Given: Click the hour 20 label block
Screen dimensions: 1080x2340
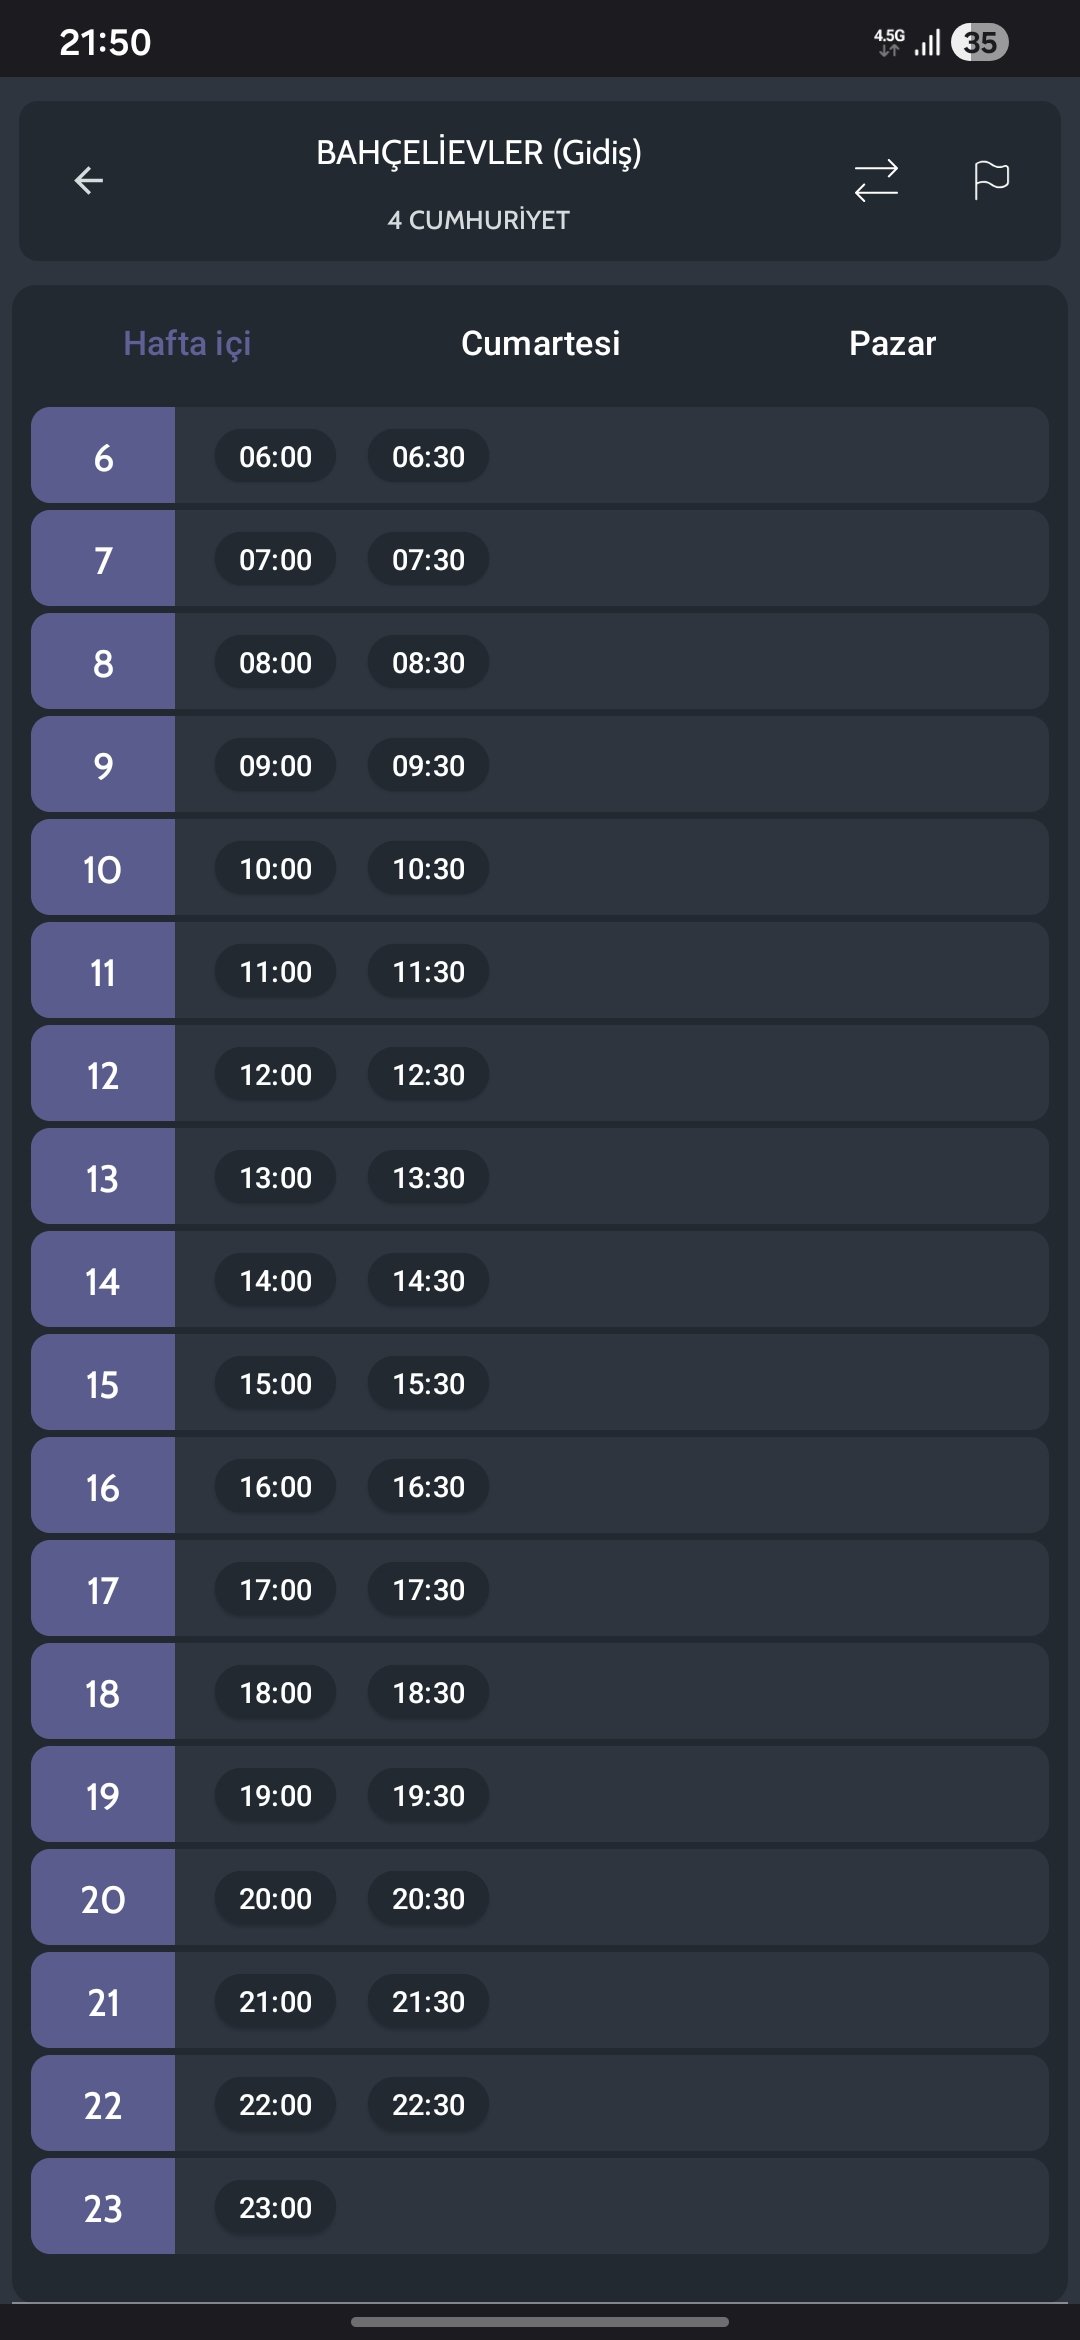Looking at the screenshot, I should 103,1898.
